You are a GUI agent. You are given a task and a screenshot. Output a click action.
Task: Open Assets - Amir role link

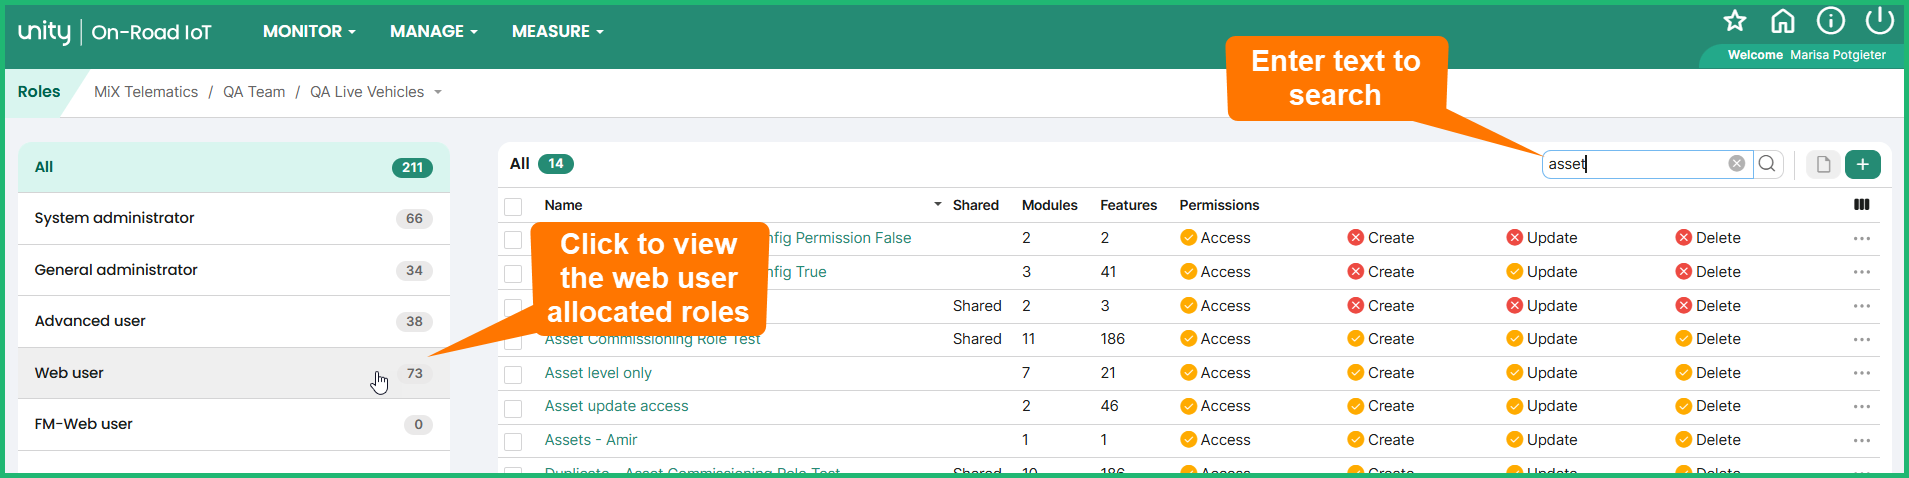(x=591, y=440)
